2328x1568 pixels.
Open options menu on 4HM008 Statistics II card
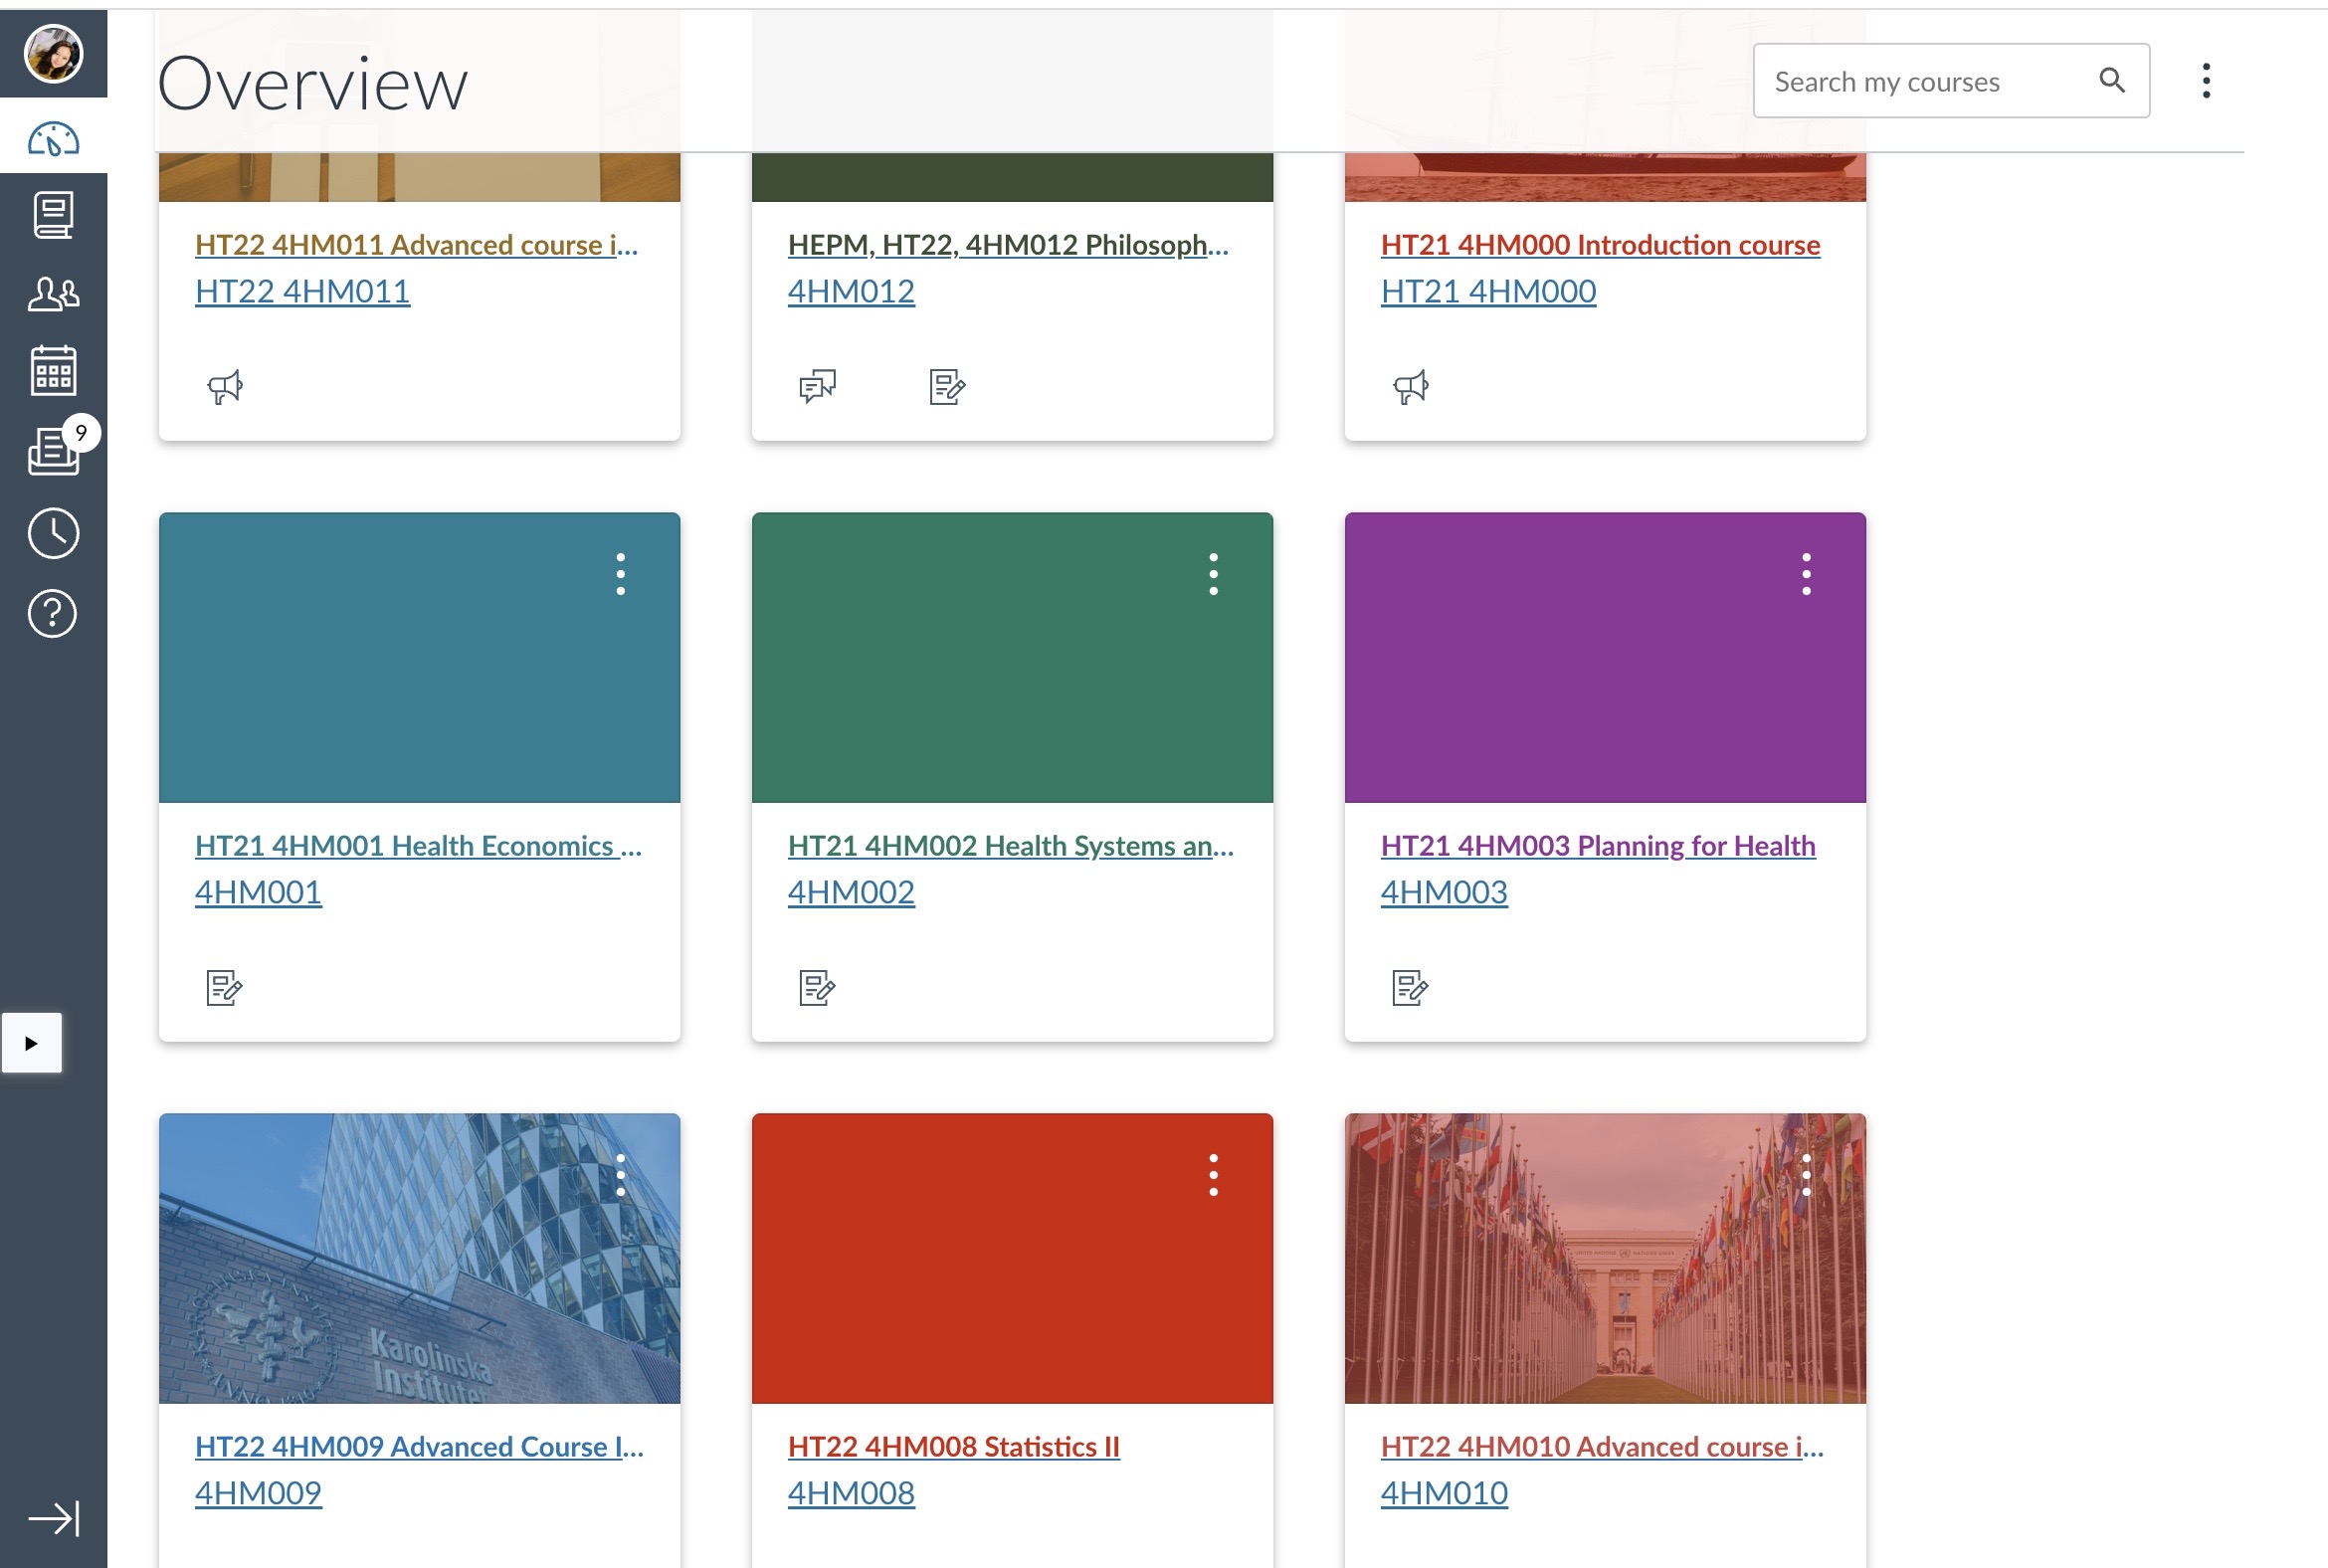[1213, 1175]
